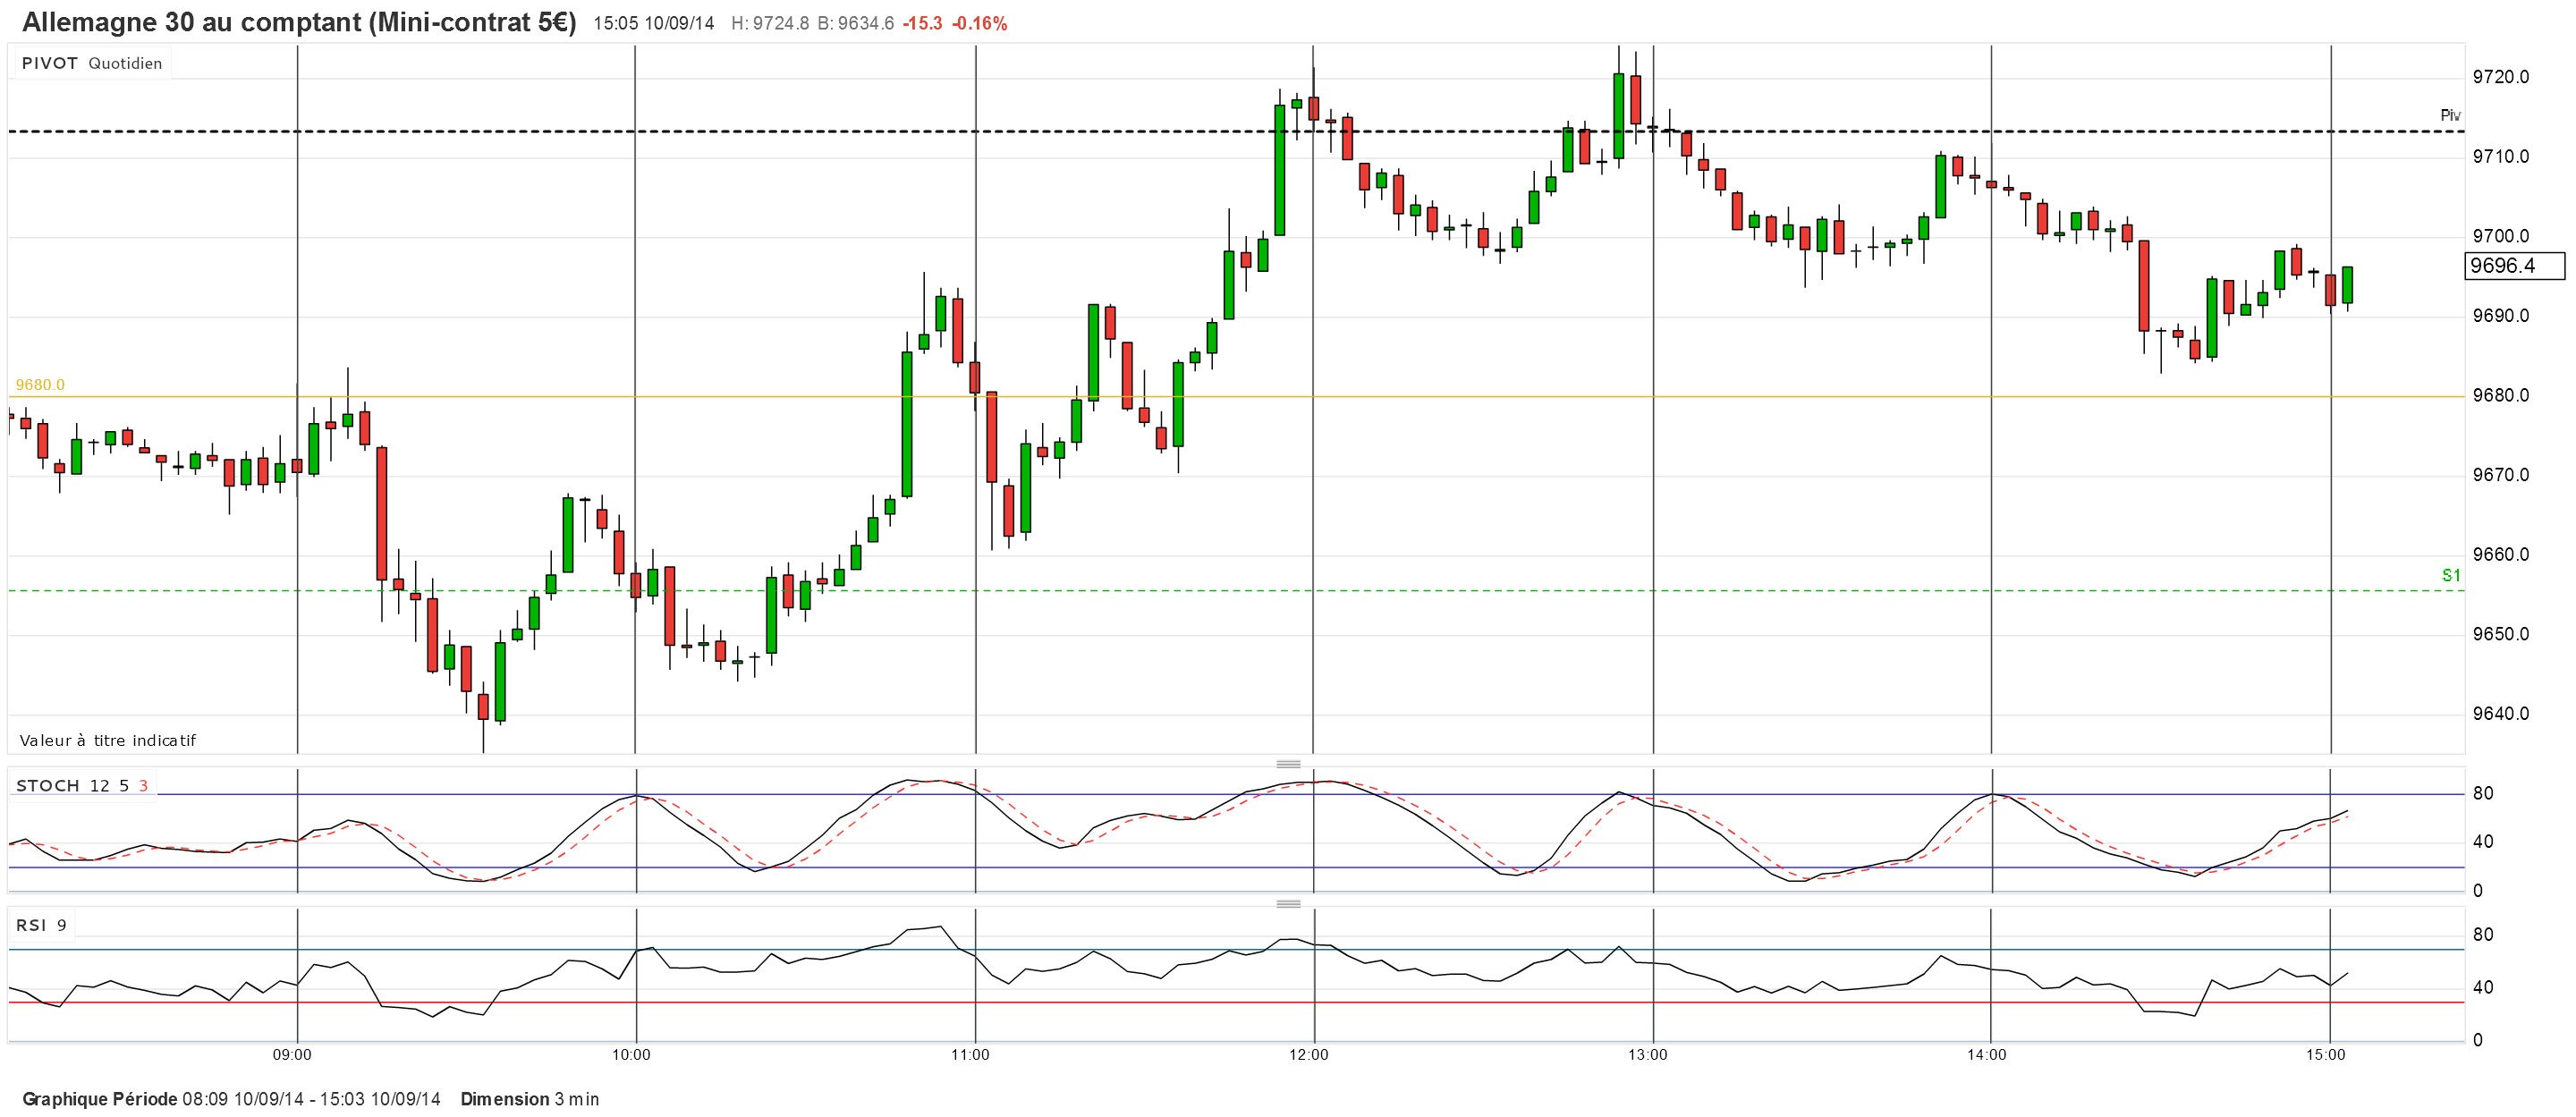Click the Valeur à titre indicatif notice
Viewport: 2576px width, 1117px height.
(x=108, y=740)
